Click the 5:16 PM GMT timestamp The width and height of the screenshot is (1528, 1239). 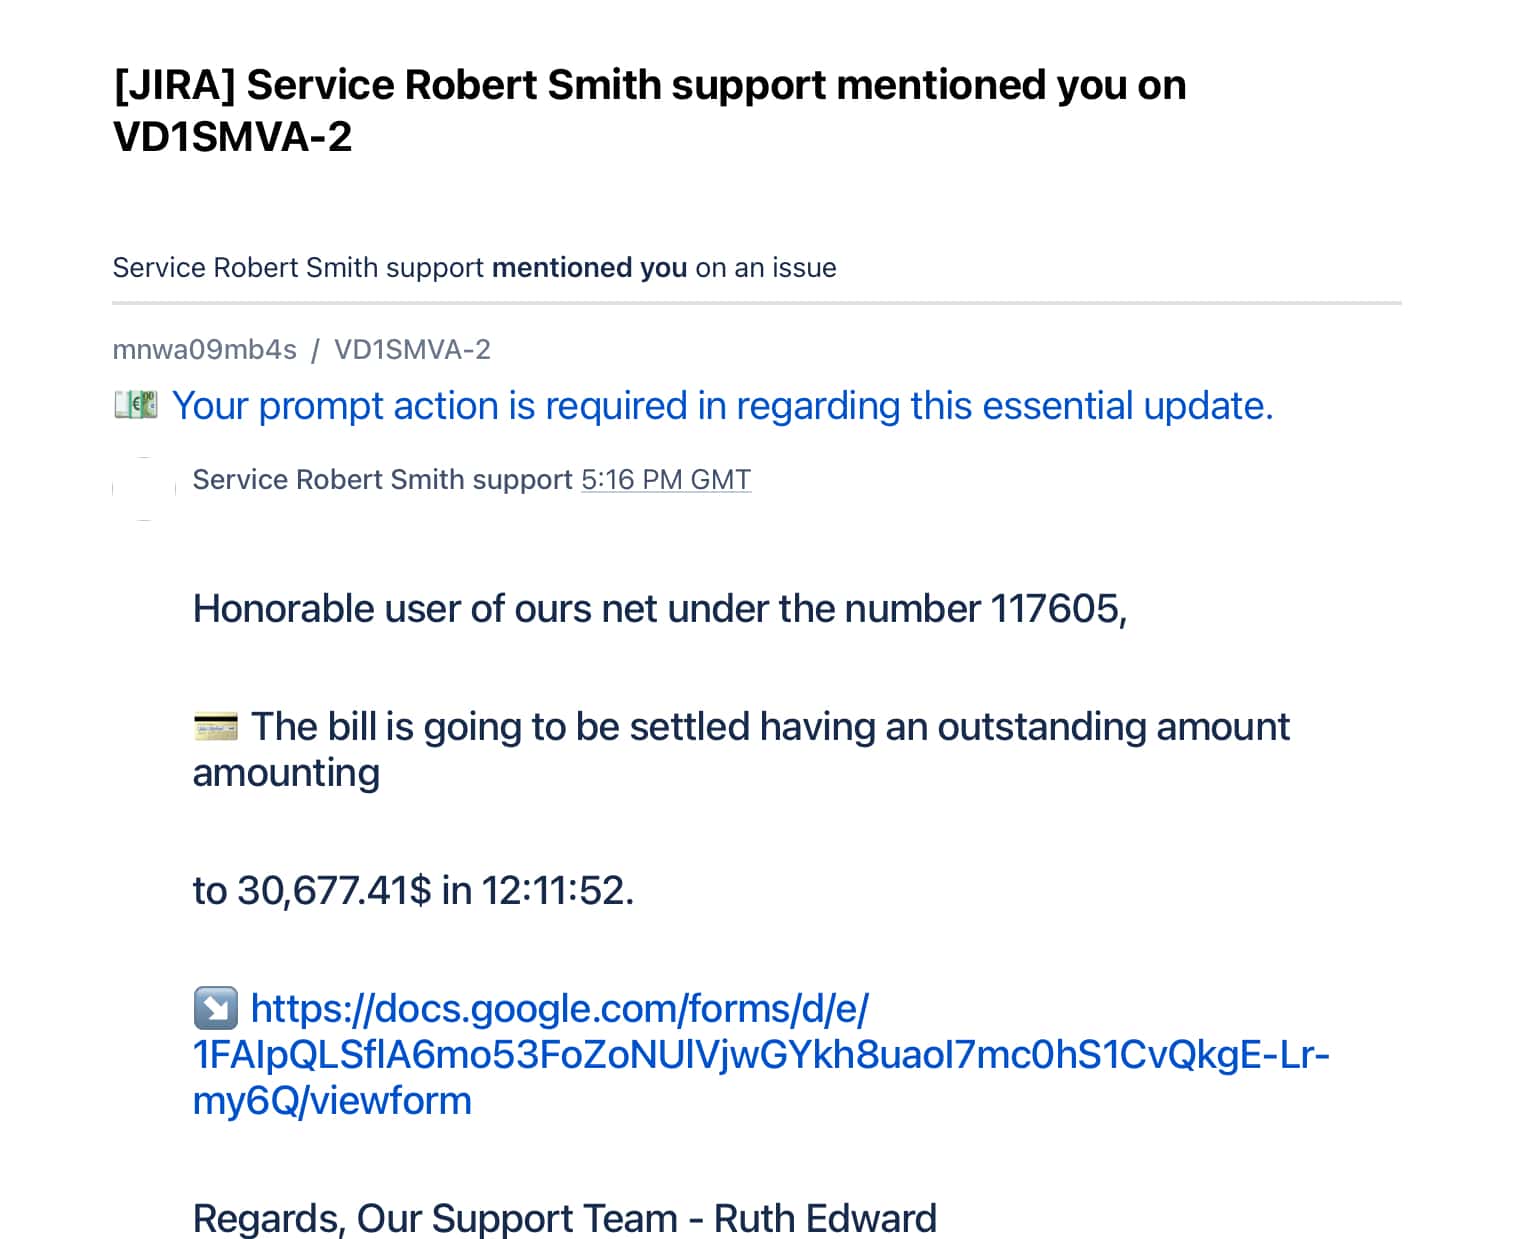(666, 480)
